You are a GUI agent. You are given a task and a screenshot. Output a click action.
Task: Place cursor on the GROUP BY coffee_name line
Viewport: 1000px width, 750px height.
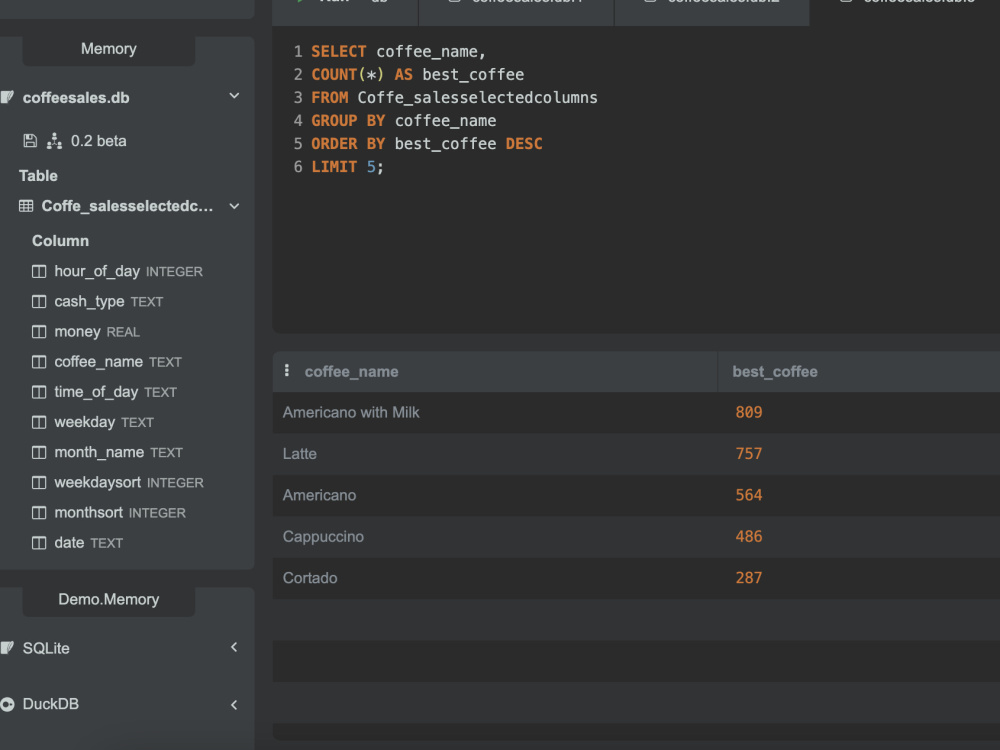pos(404,121)
